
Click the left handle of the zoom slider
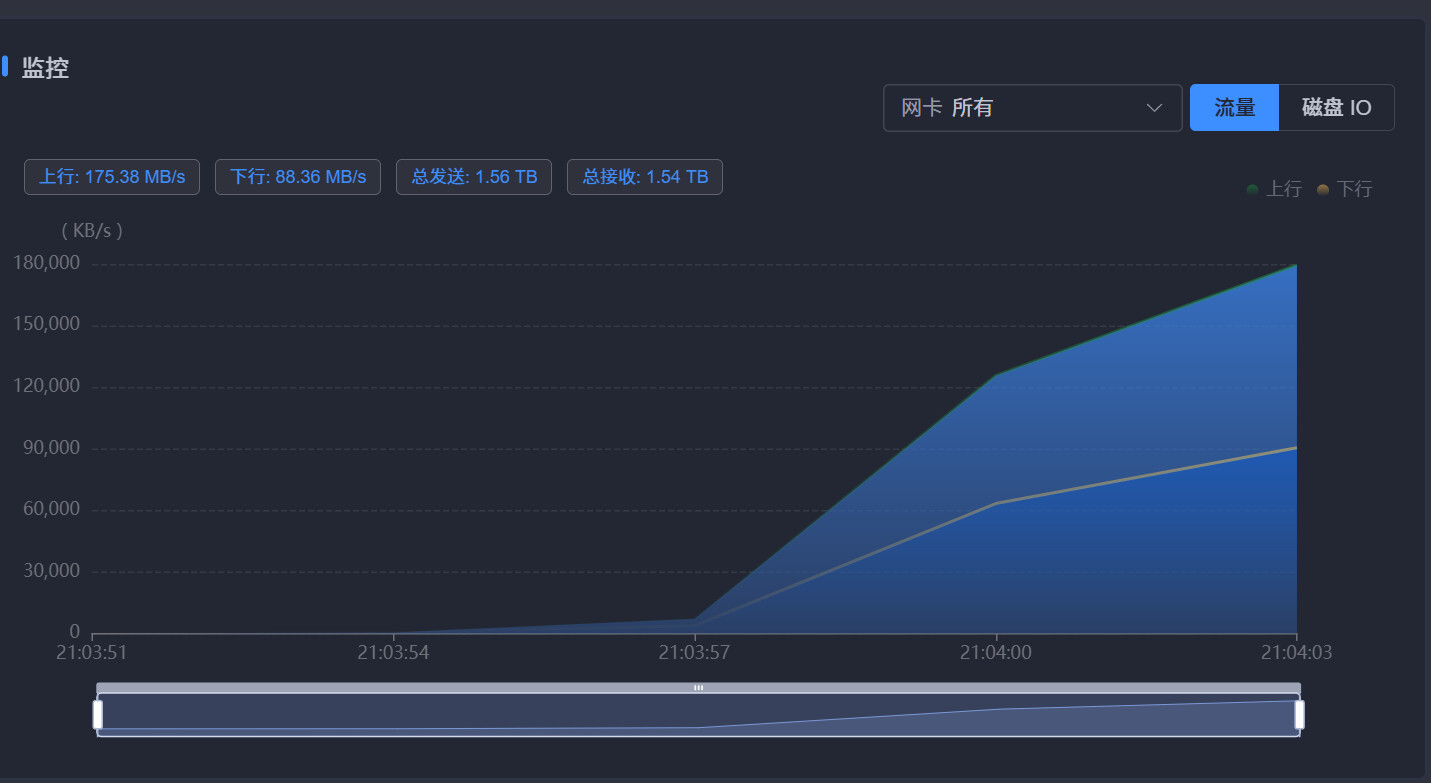(x=98, y=714)
